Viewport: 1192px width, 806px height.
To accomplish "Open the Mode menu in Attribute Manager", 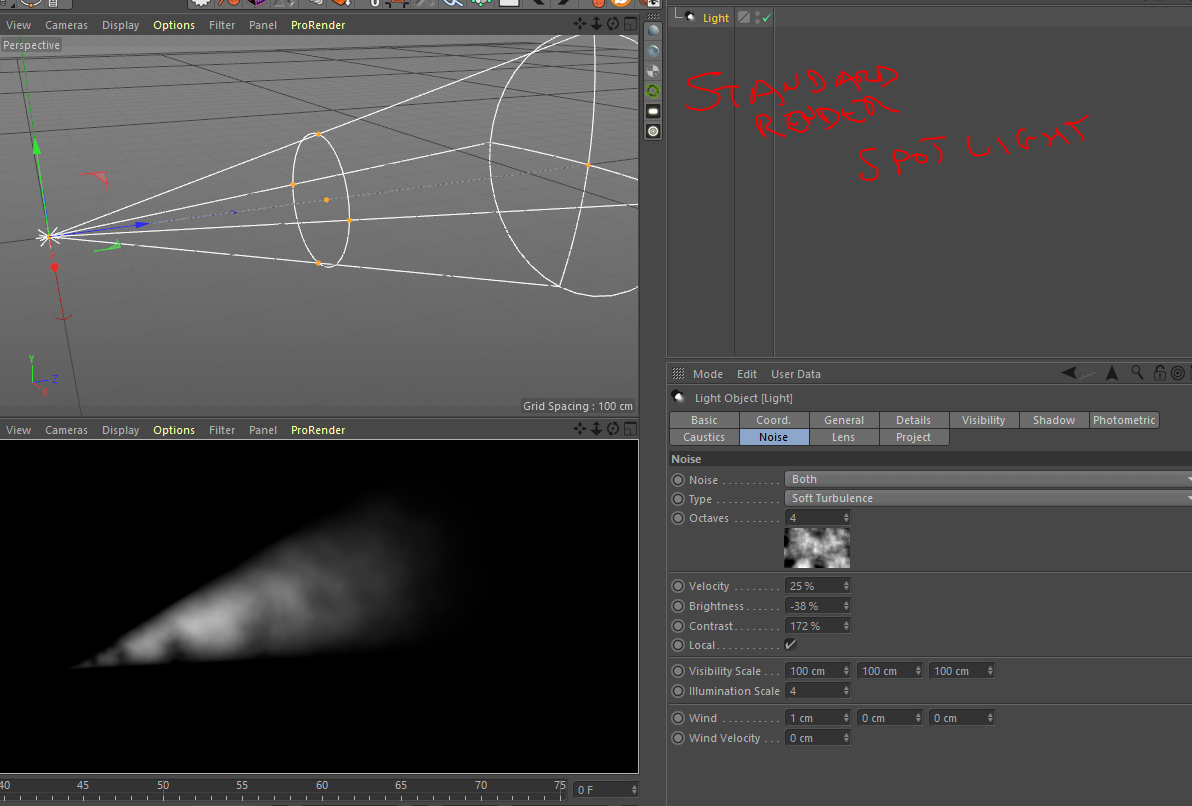I will tap(708, 374).
